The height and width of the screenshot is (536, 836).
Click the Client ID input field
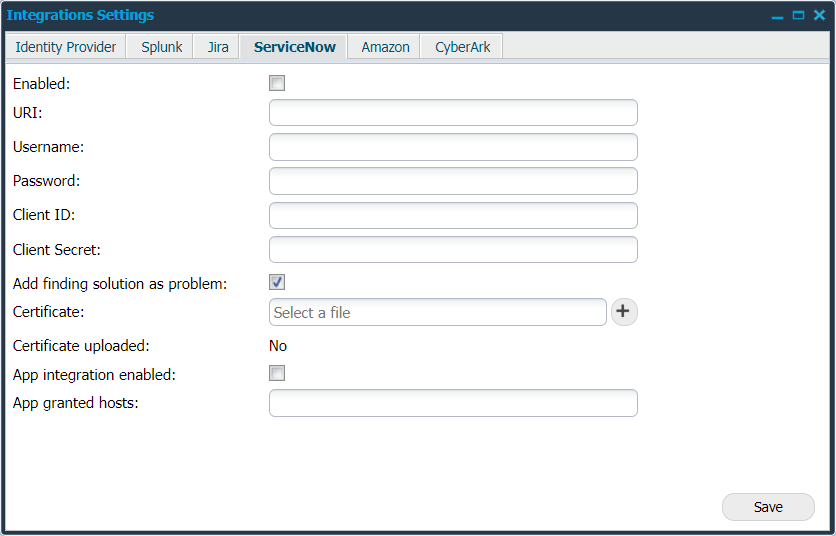453,215
